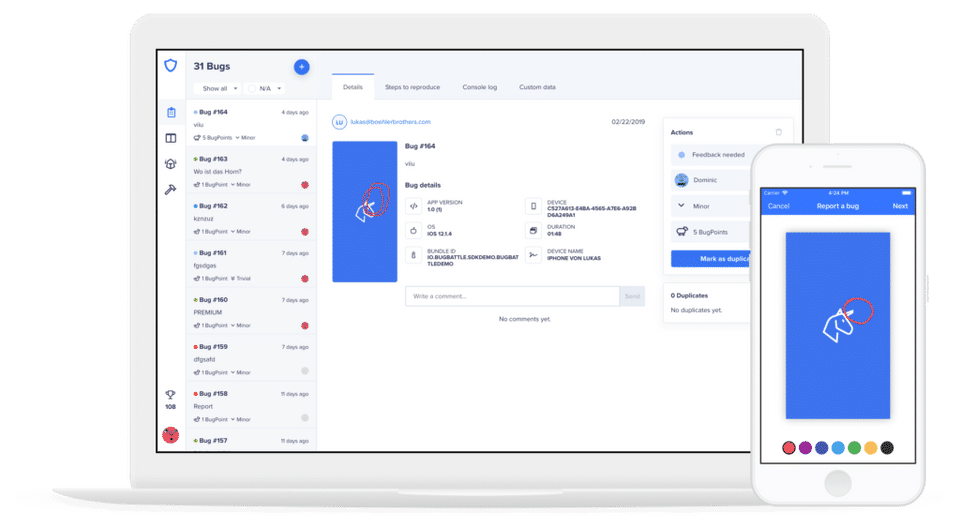Select the black drawing color on phone
Image resolution: width=960 pixels, height=530 pixels.
coord(887,448)
